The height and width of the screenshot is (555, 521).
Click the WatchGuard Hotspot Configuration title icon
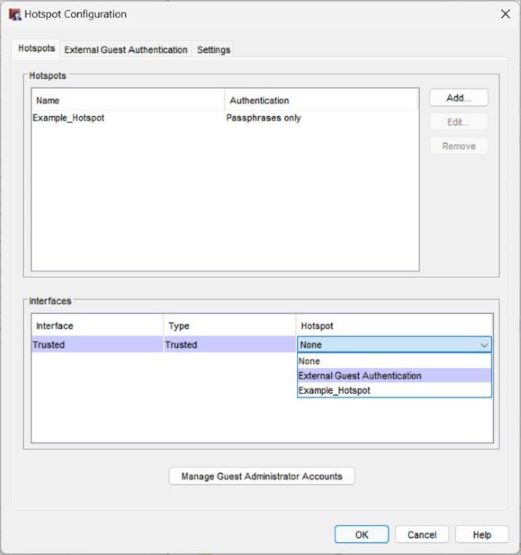click(15, 15)
